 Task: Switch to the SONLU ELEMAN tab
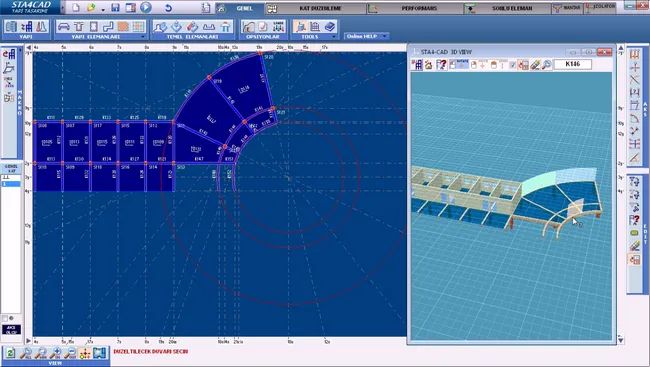(507, 8)
